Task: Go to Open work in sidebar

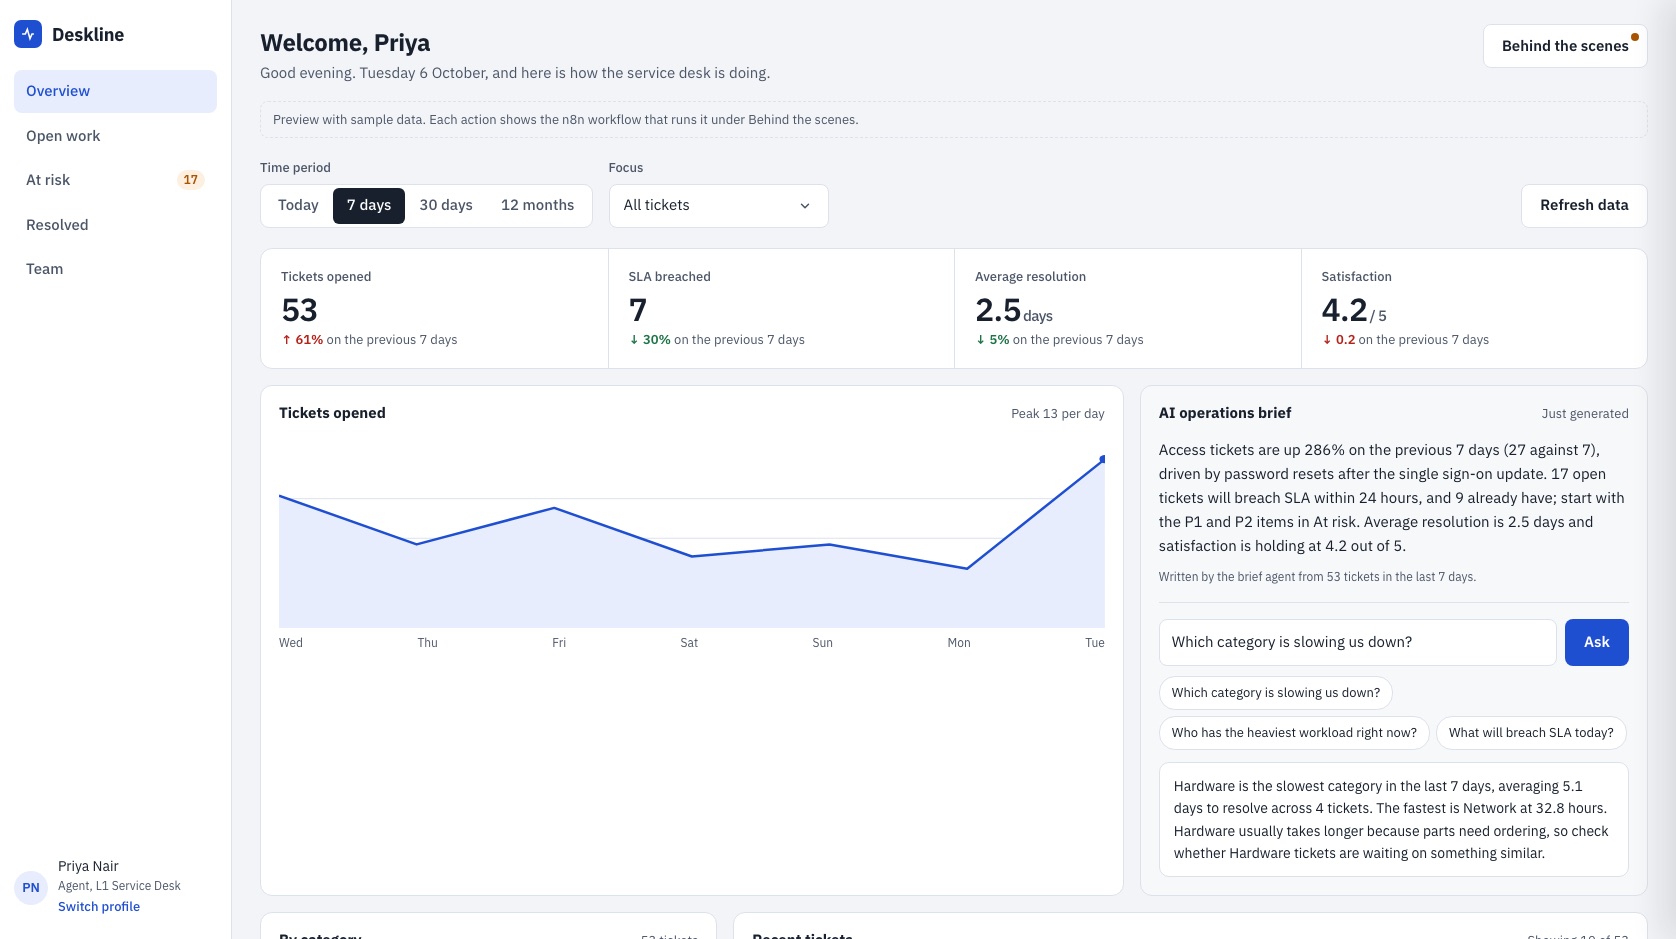Action: pos(115,136)
